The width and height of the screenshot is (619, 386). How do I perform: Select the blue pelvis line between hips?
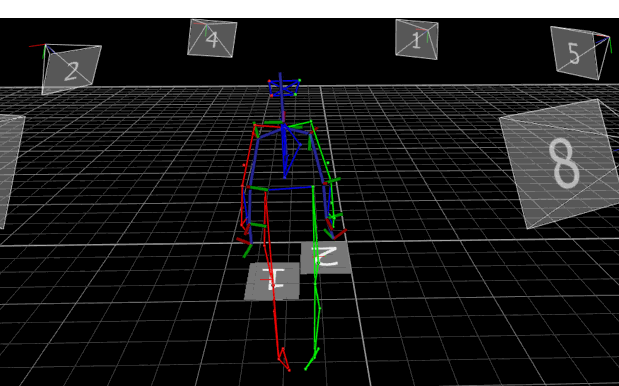tap(291, 188)
